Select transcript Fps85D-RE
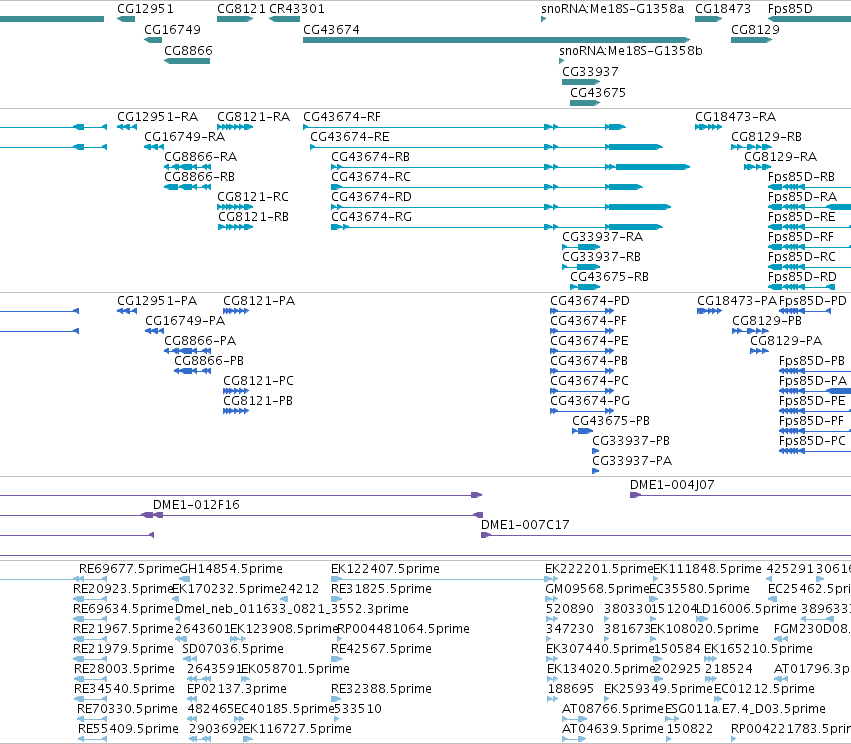Viewport: 851px width, 744px height. pos(802,217)
